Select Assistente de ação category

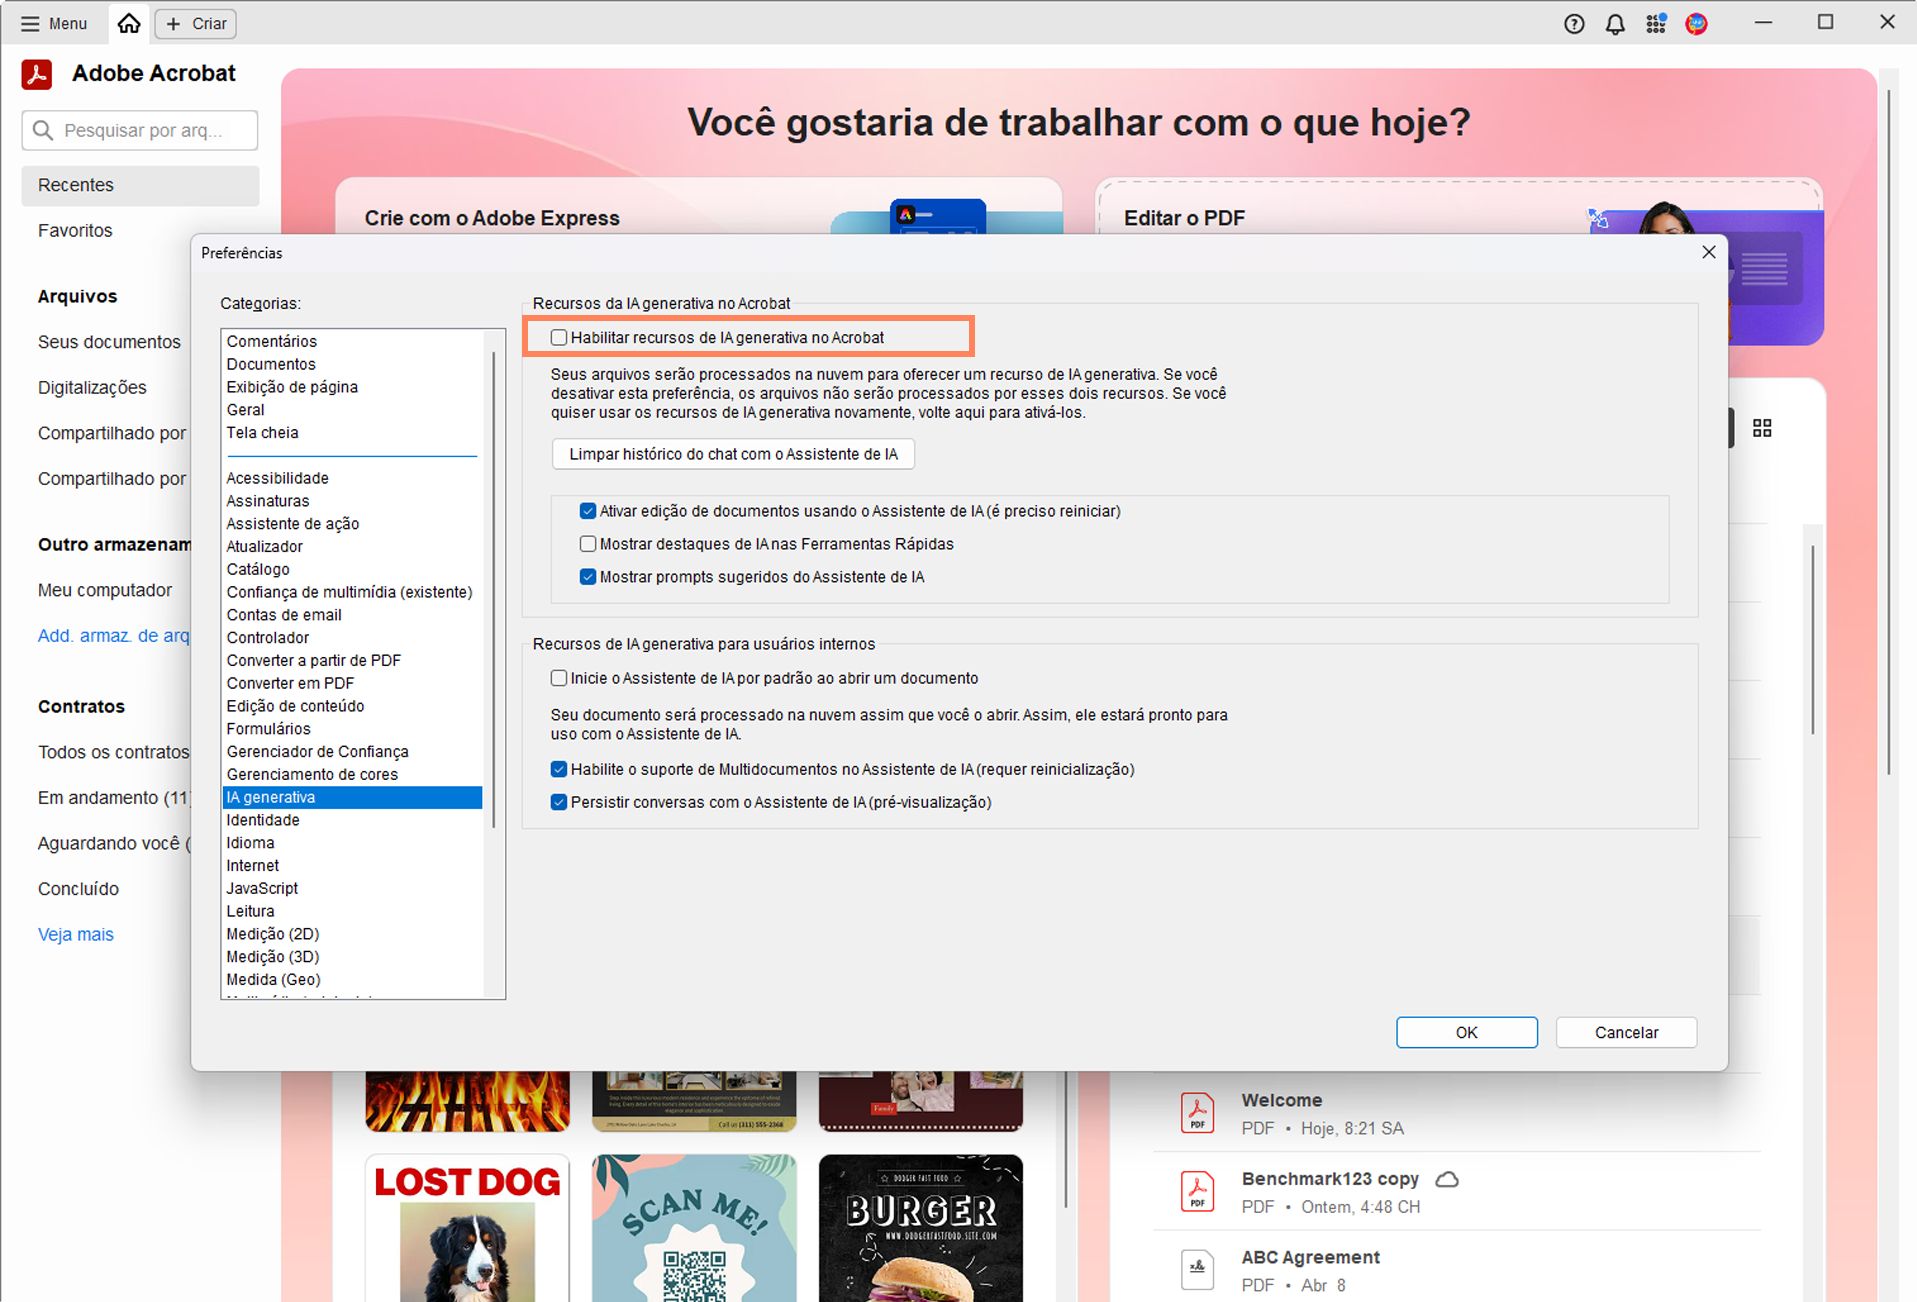coord(352,524)
